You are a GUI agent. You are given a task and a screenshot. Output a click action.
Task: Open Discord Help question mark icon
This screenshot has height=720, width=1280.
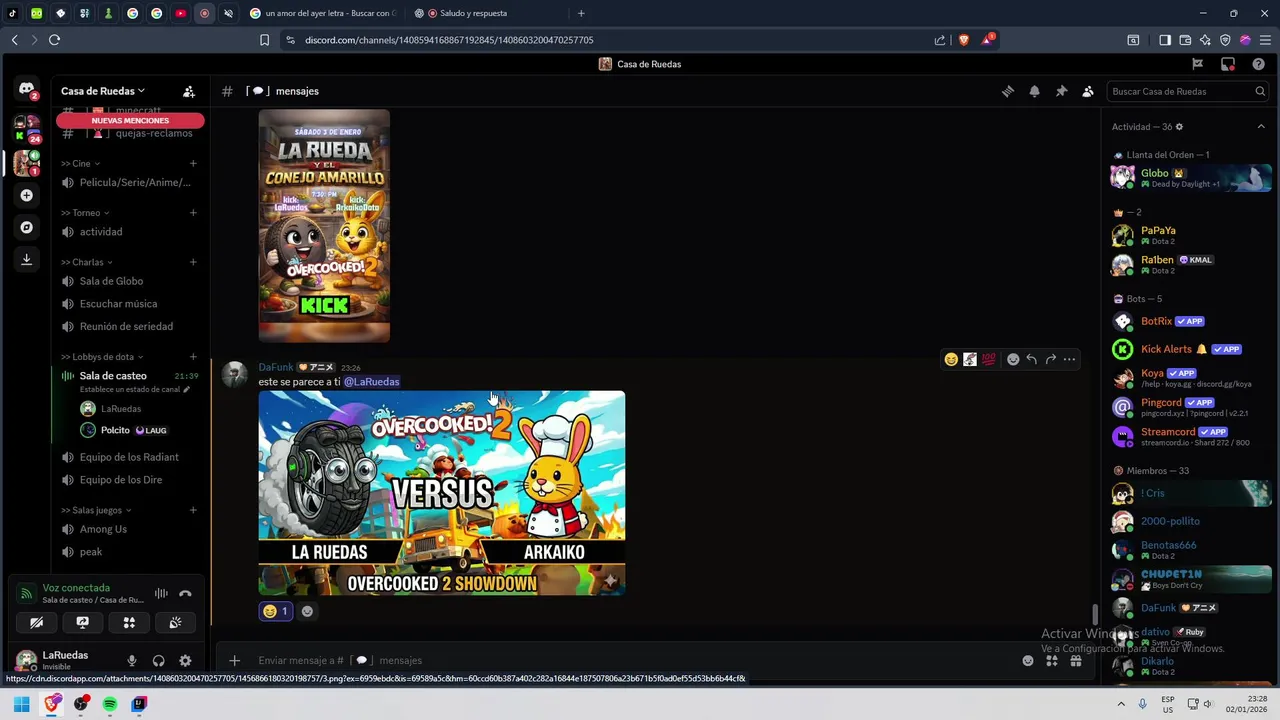[1258, 64]
